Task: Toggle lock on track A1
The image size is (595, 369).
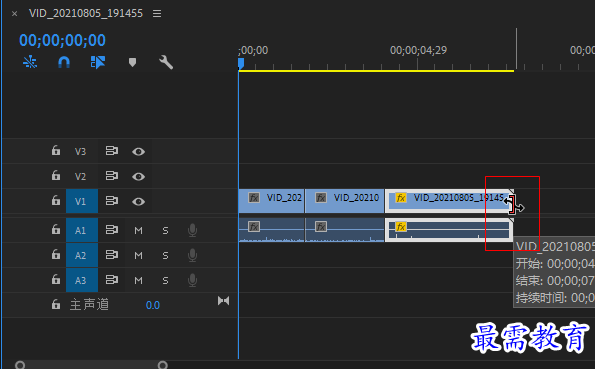Action: pos(56,230)
